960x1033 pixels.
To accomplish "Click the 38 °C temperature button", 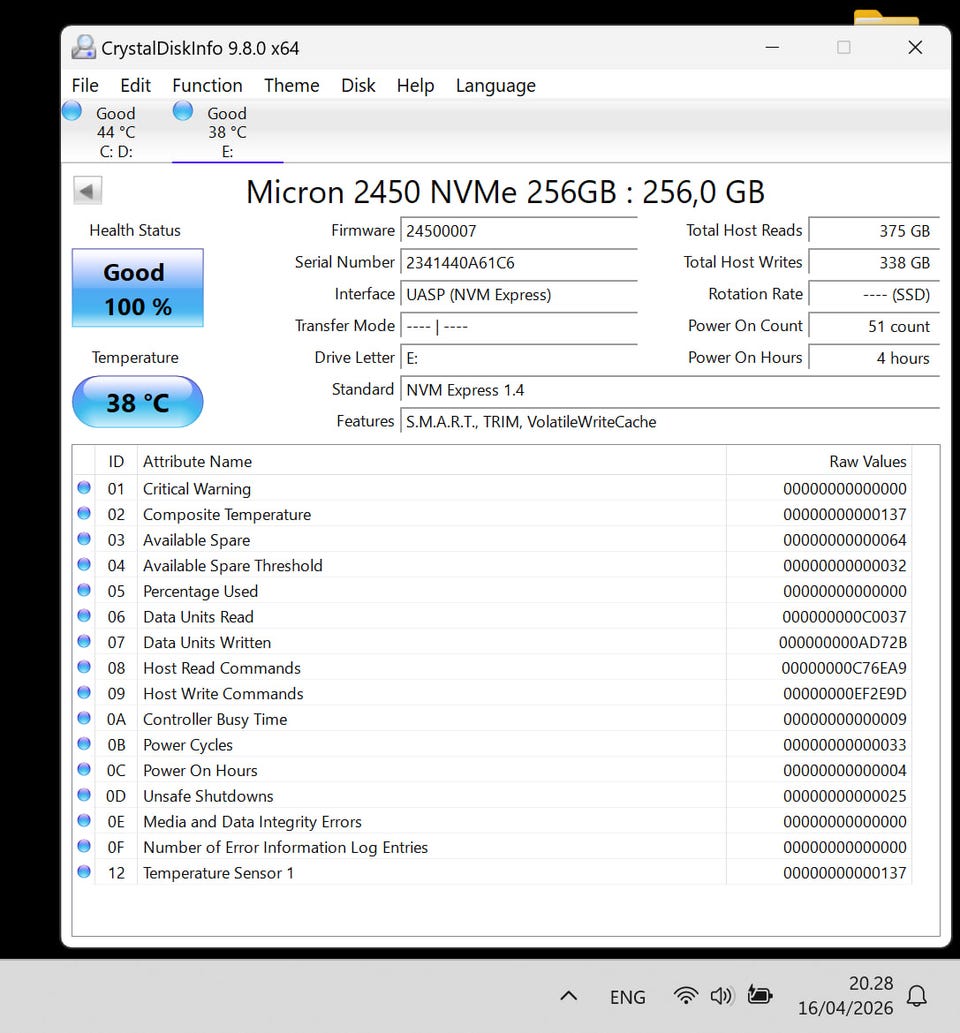I will tap(137, 402).
